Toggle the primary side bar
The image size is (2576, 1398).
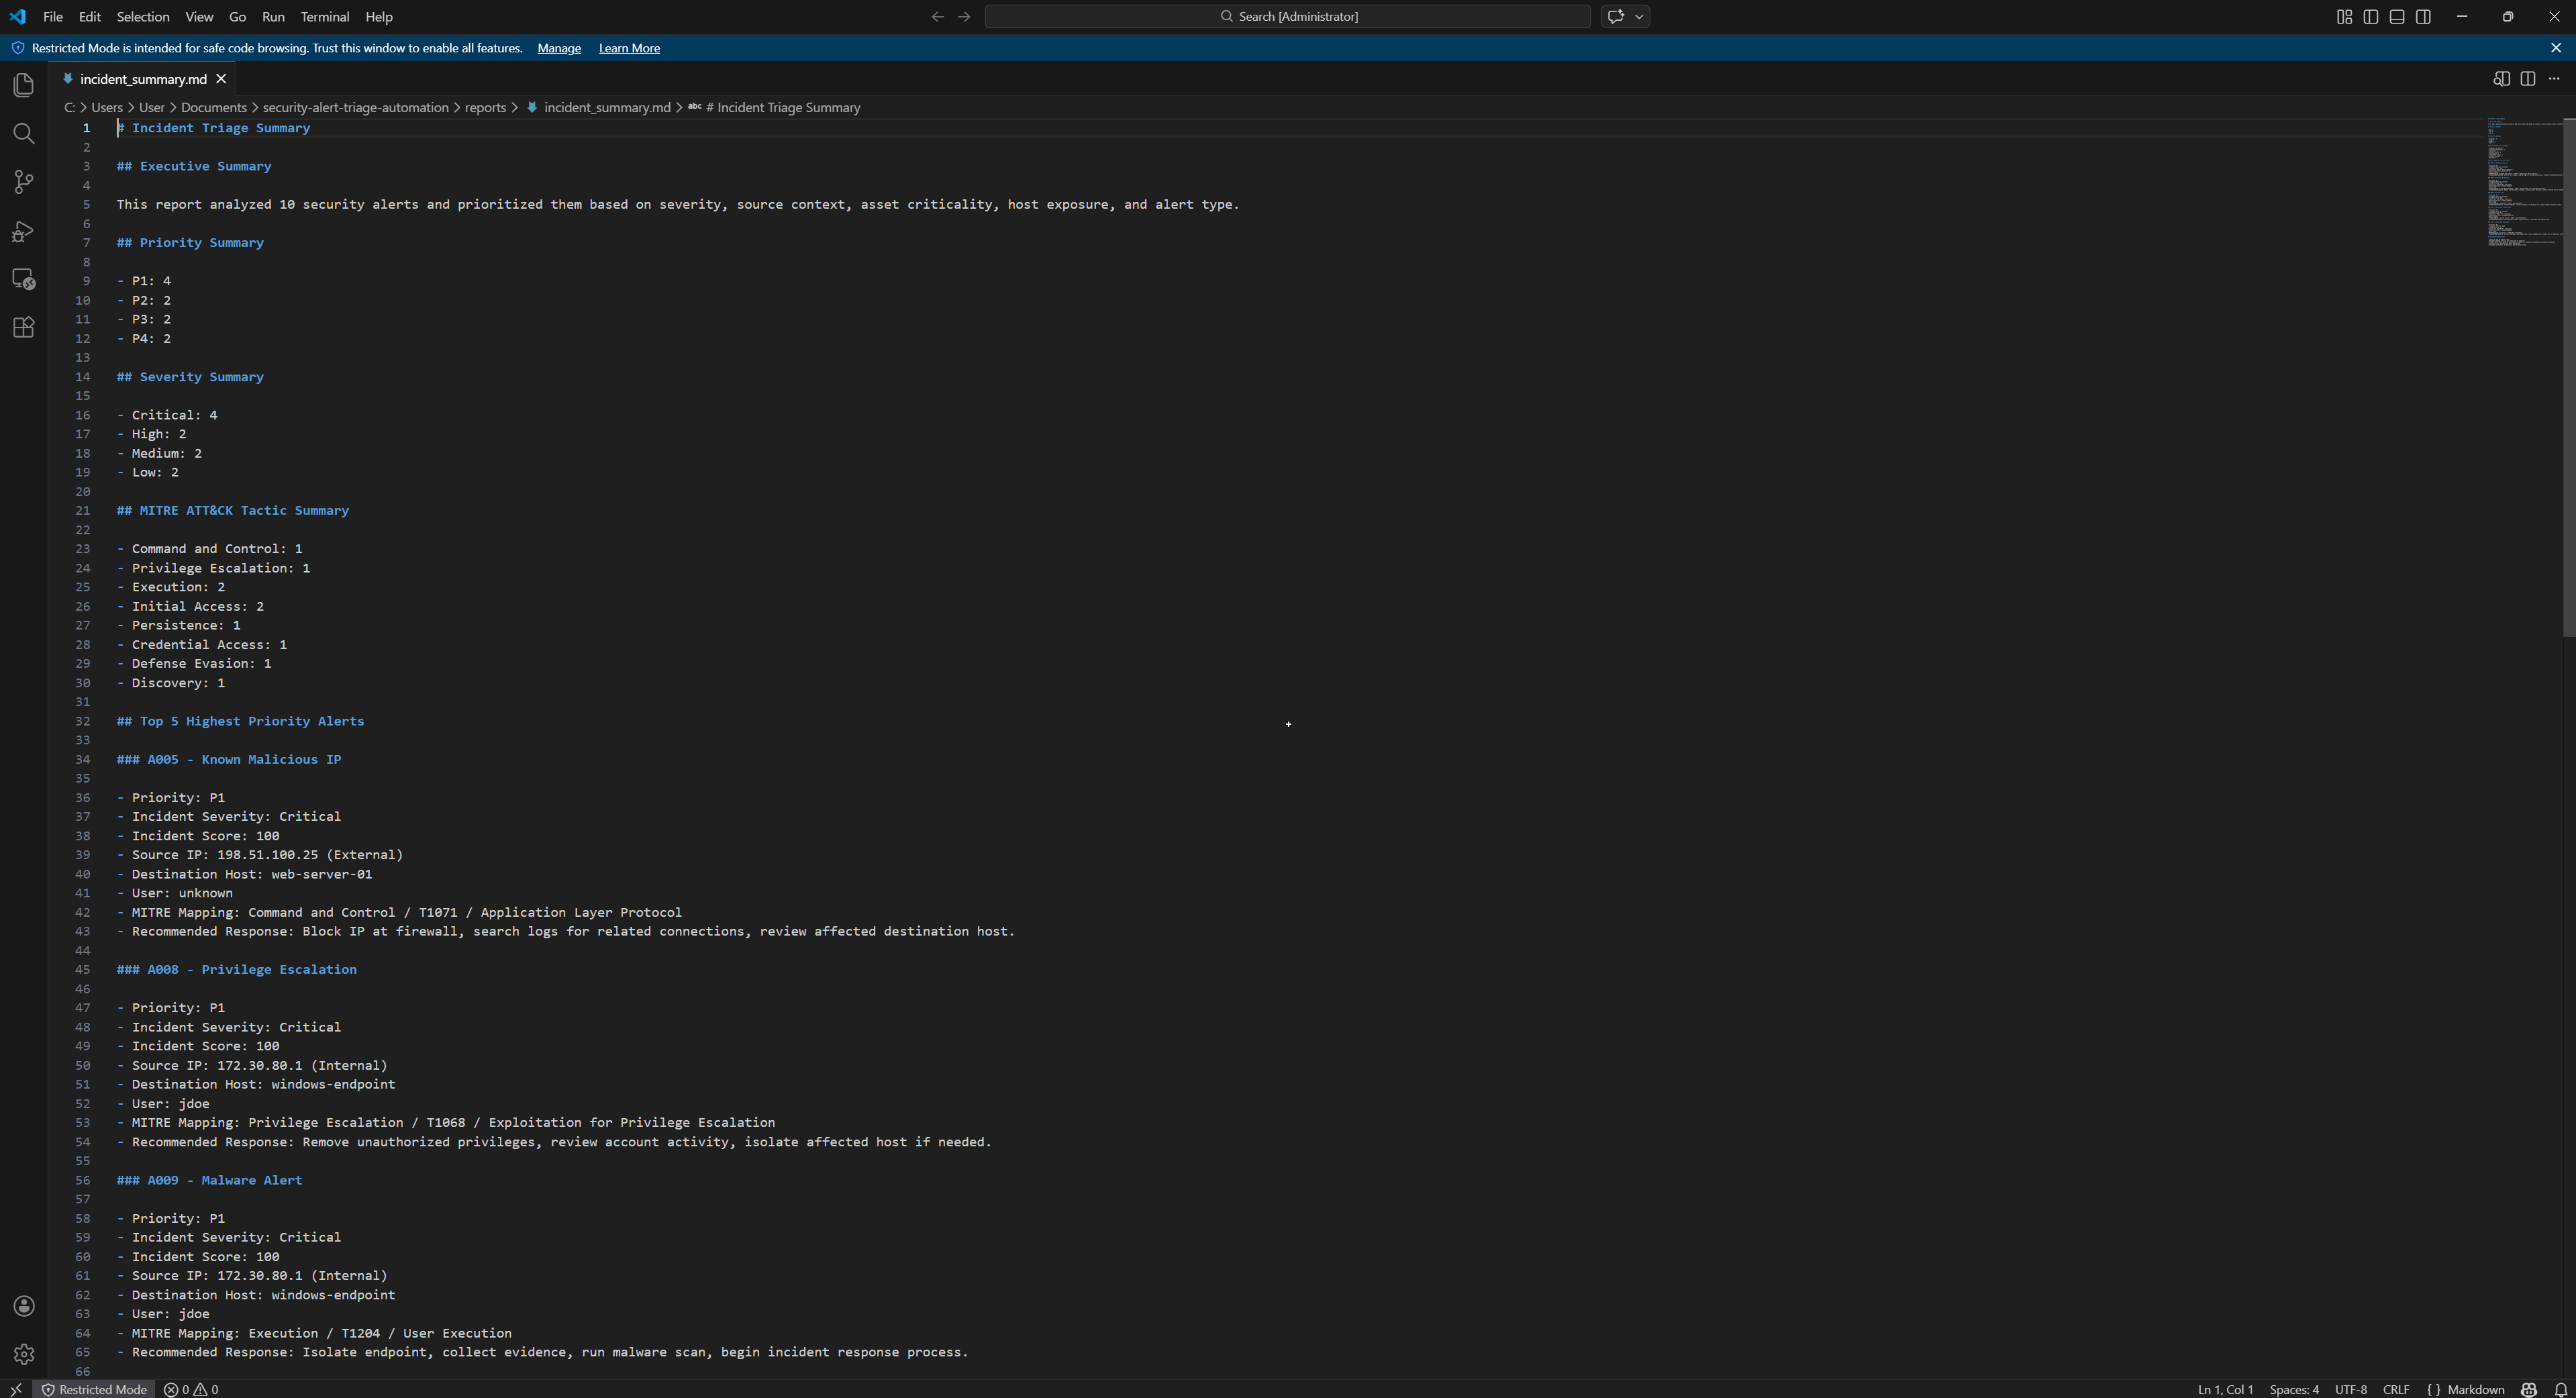2371,16
